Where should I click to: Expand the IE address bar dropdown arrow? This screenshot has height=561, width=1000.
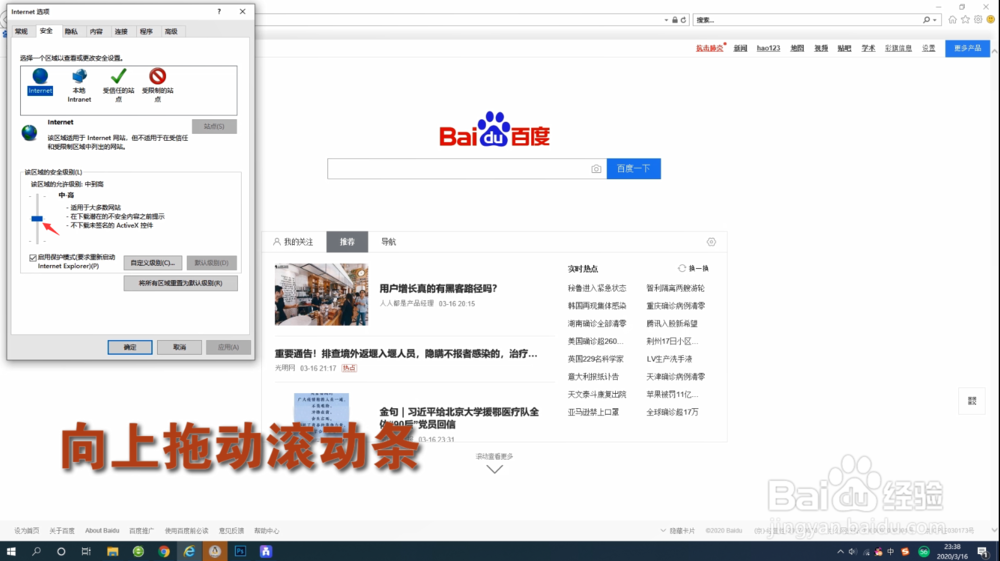click(666, 20)
